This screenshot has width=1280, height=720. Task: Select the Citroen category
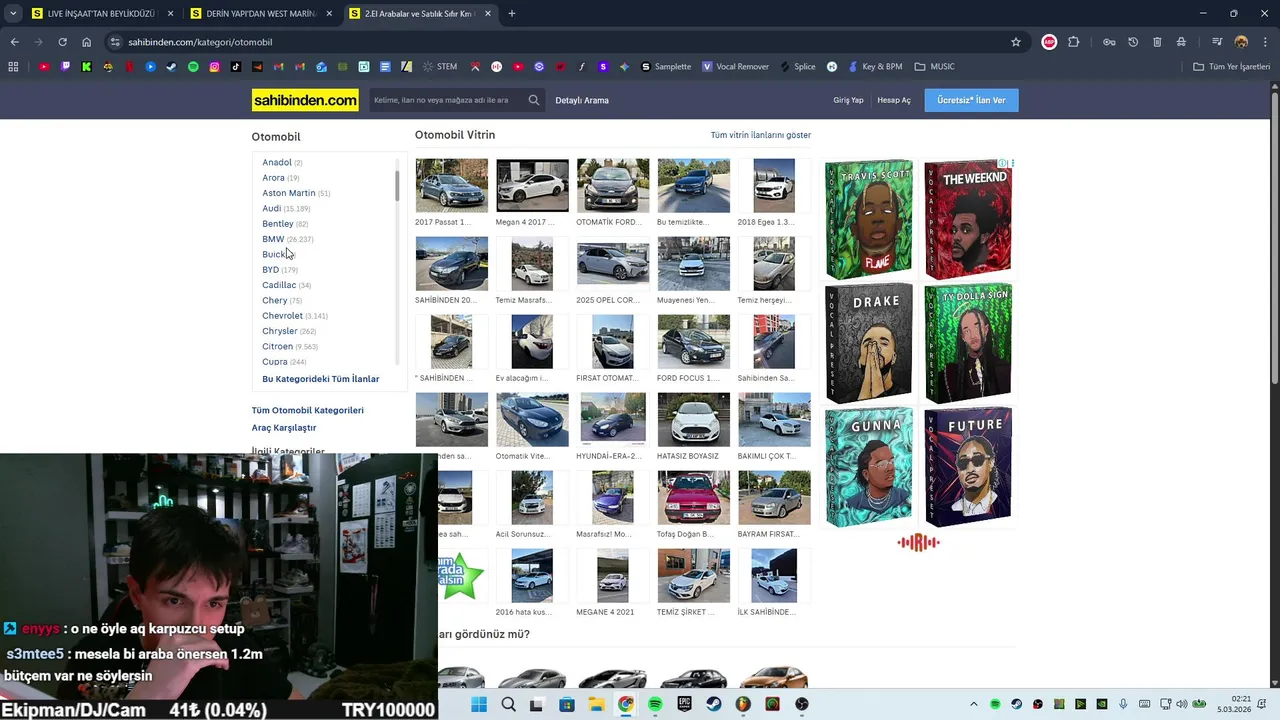click(277, 346)
